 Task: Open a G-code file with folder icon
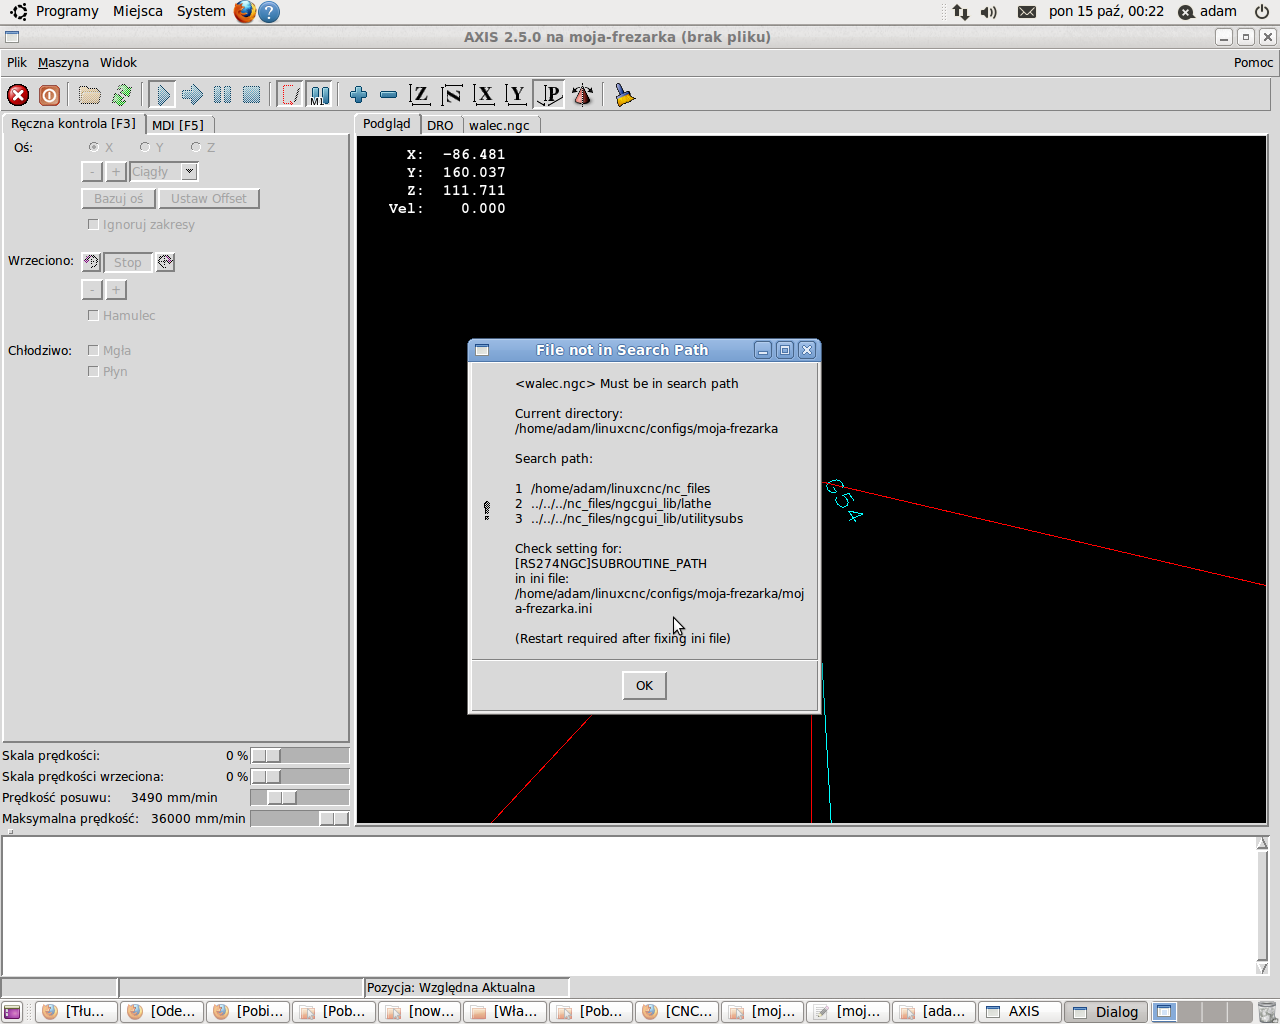click(x=90, y=95)
